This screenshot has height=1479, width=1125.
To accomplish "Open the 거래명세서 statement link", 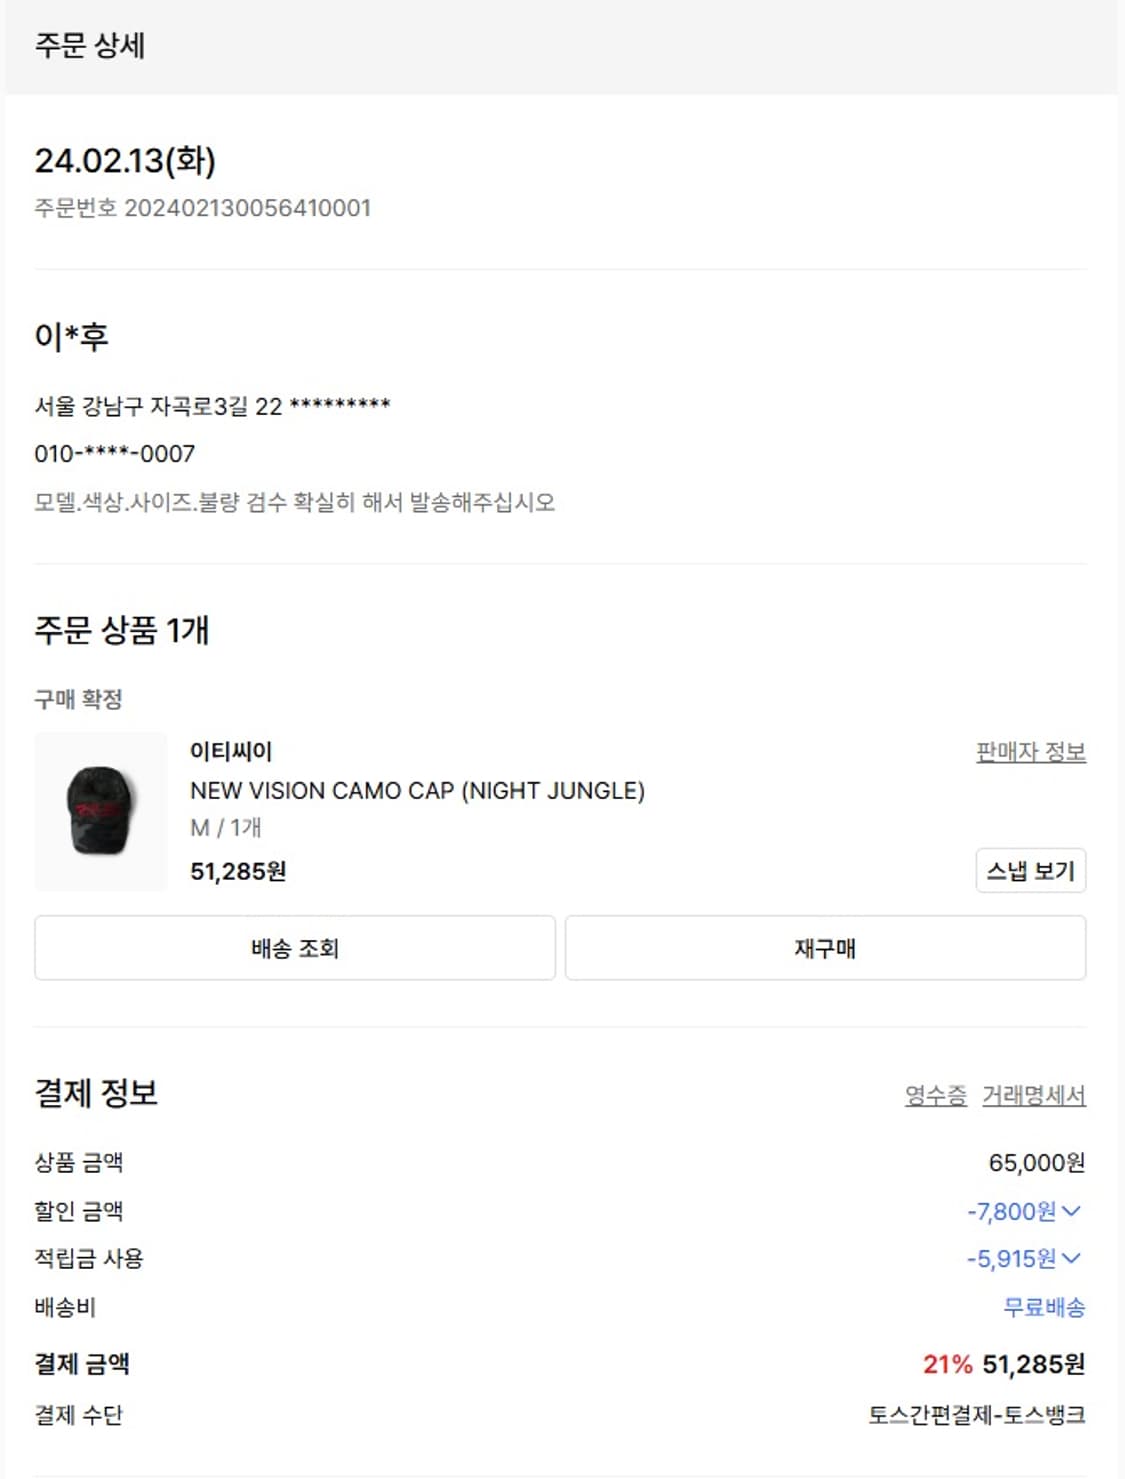I will (1033, 1095).
